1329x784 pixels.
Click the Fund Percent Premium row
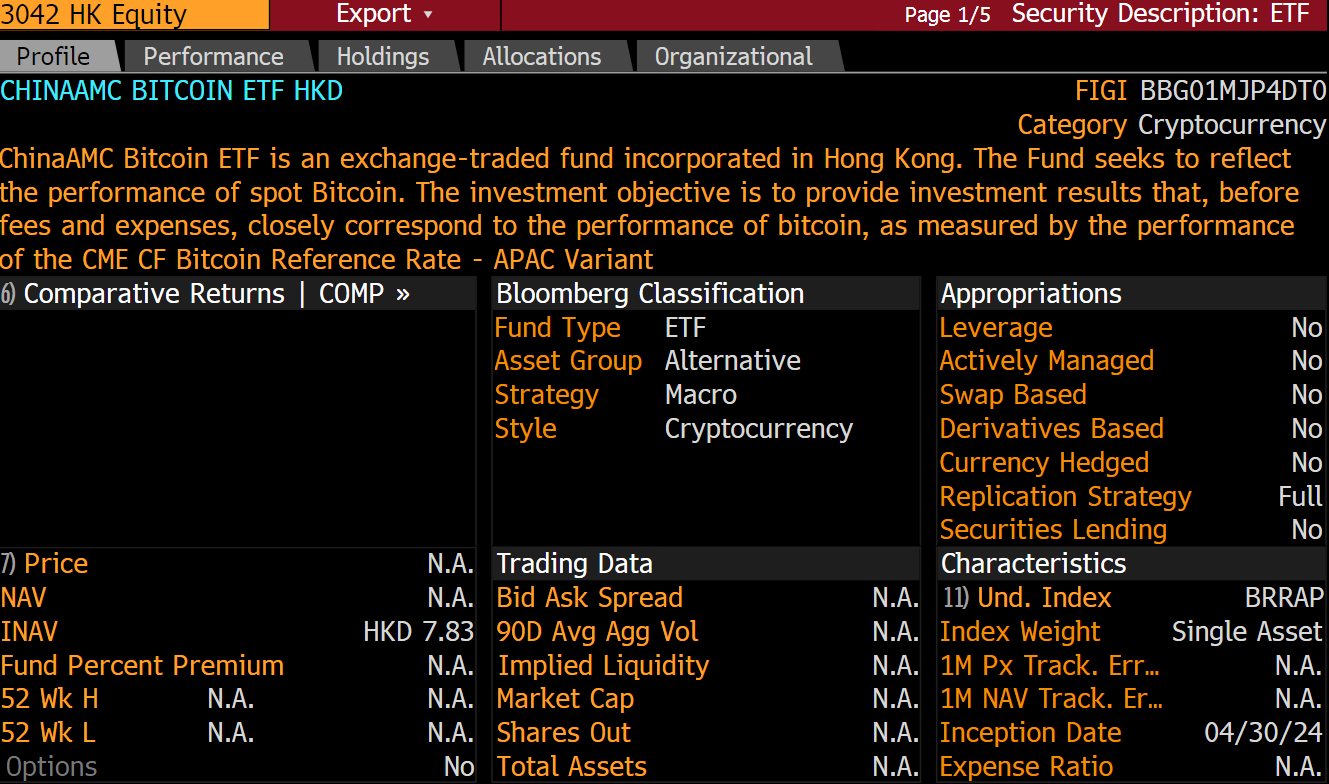[x=238, y=666]
